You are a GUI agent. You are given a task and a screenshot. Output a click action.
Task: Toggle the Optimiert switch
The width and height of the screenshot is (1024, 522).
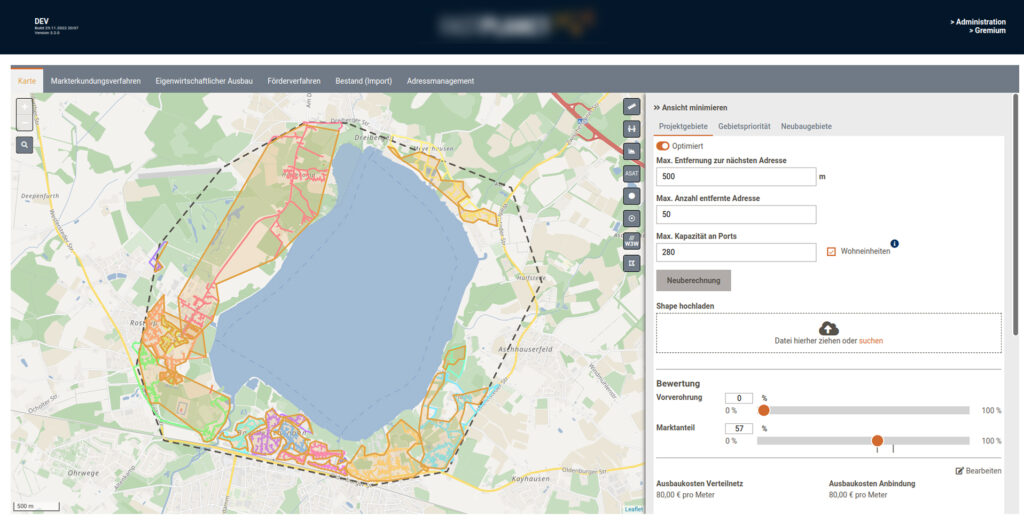click(x=663, y=146)
